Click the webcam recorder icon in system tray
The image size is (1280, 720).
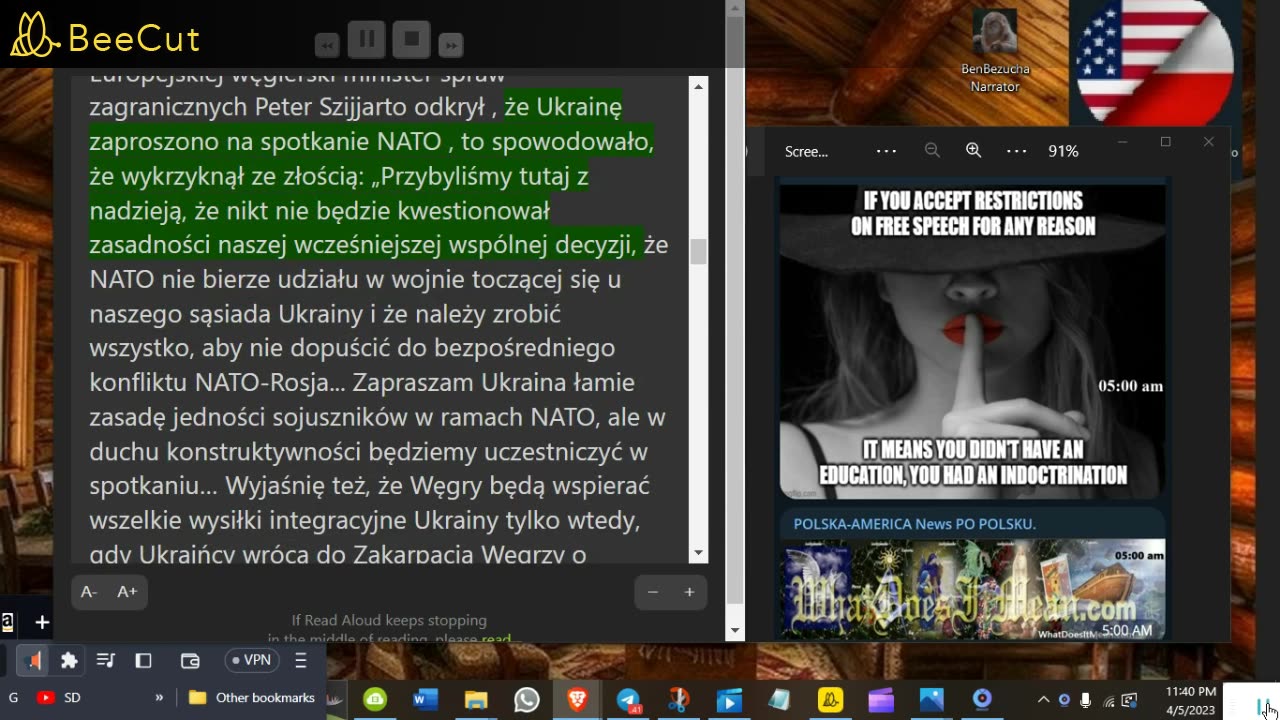click(1064, 700)
